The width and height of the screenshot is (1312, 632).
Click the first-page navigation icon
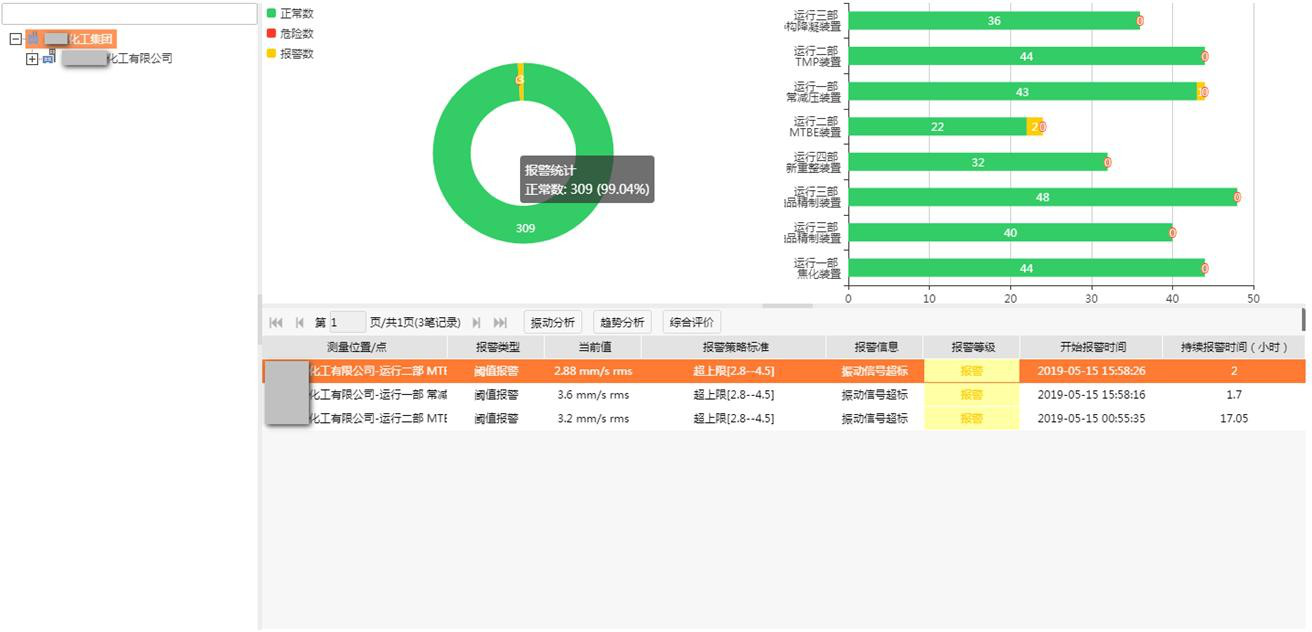[275, 322]
